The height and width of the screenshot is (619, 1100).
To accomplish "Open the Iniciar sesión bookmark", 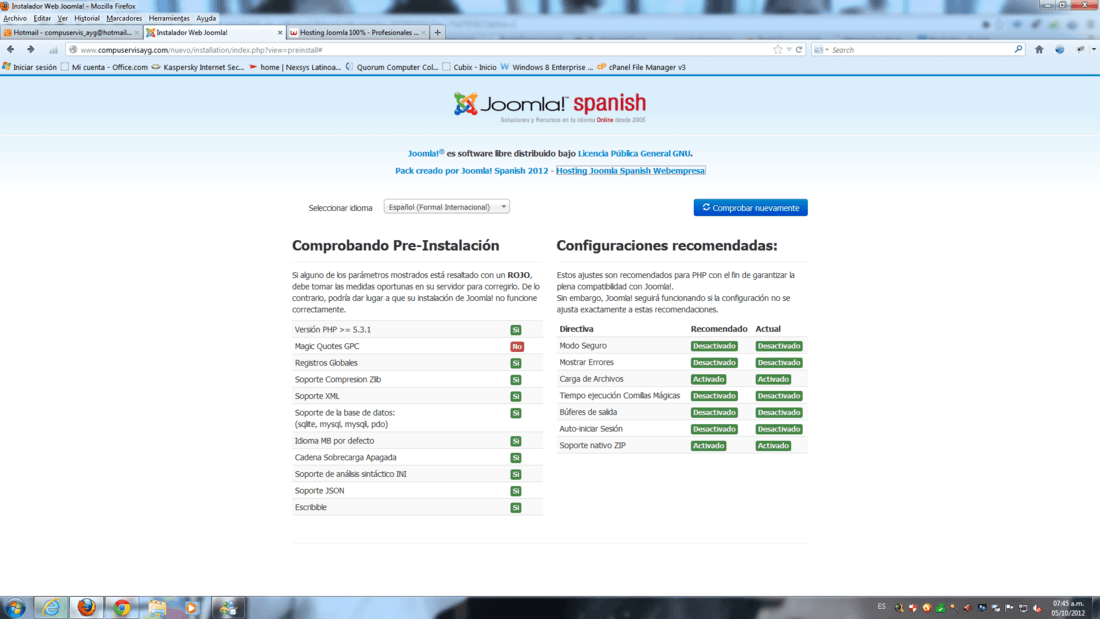I will [x=29, y=67].
